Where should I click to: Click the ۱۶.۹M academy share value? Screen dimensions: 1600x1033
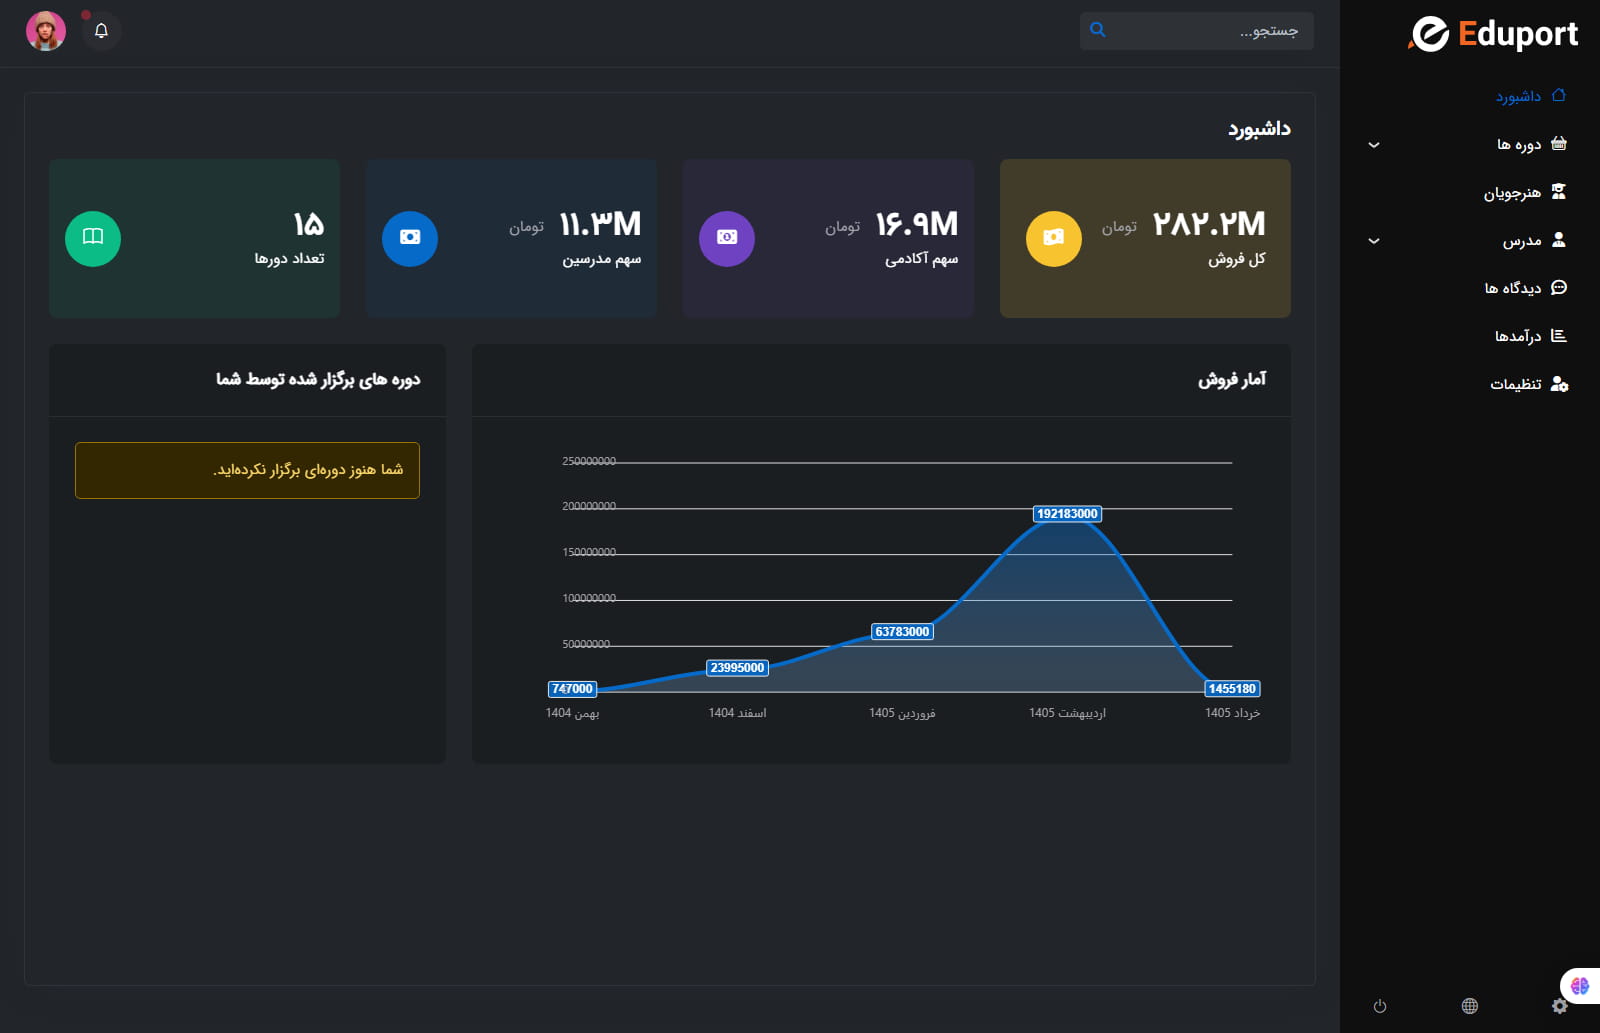tap(916, 224)
